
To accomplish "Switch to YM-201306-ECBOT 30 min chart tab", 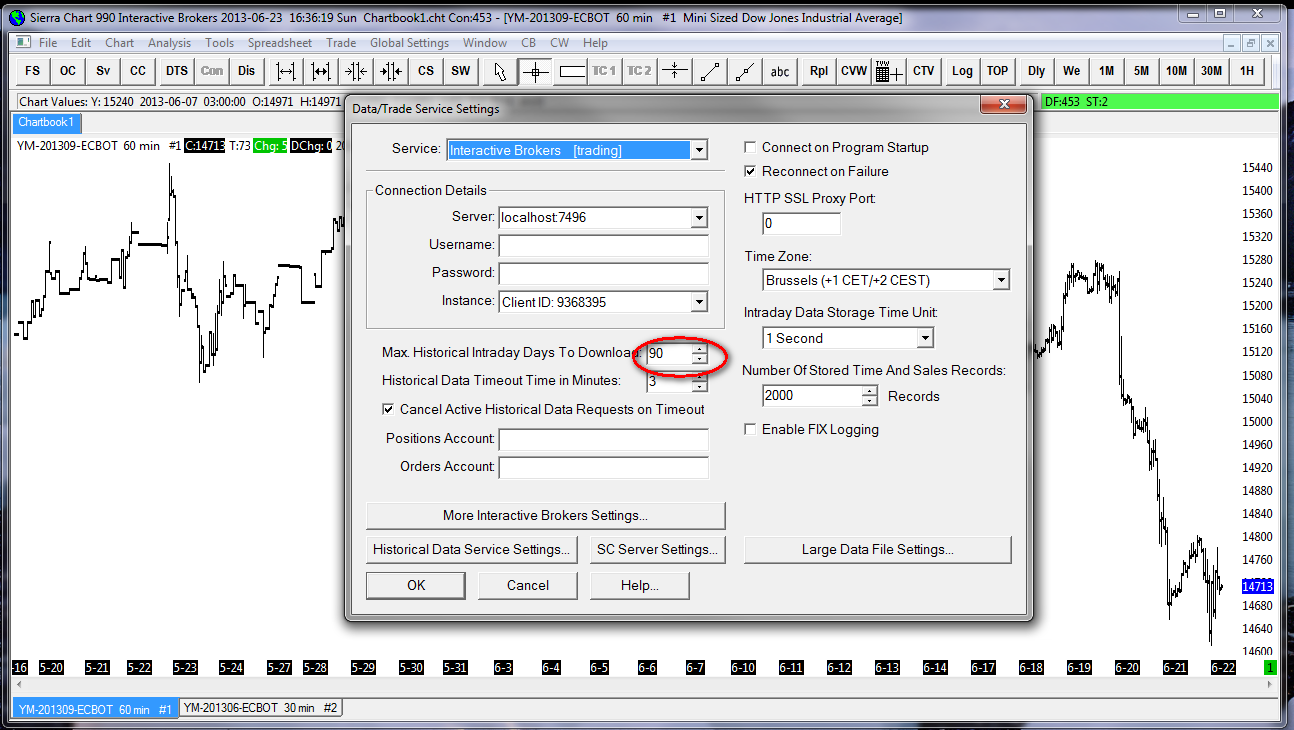I will pyautogui.click(x=261, y=708).
